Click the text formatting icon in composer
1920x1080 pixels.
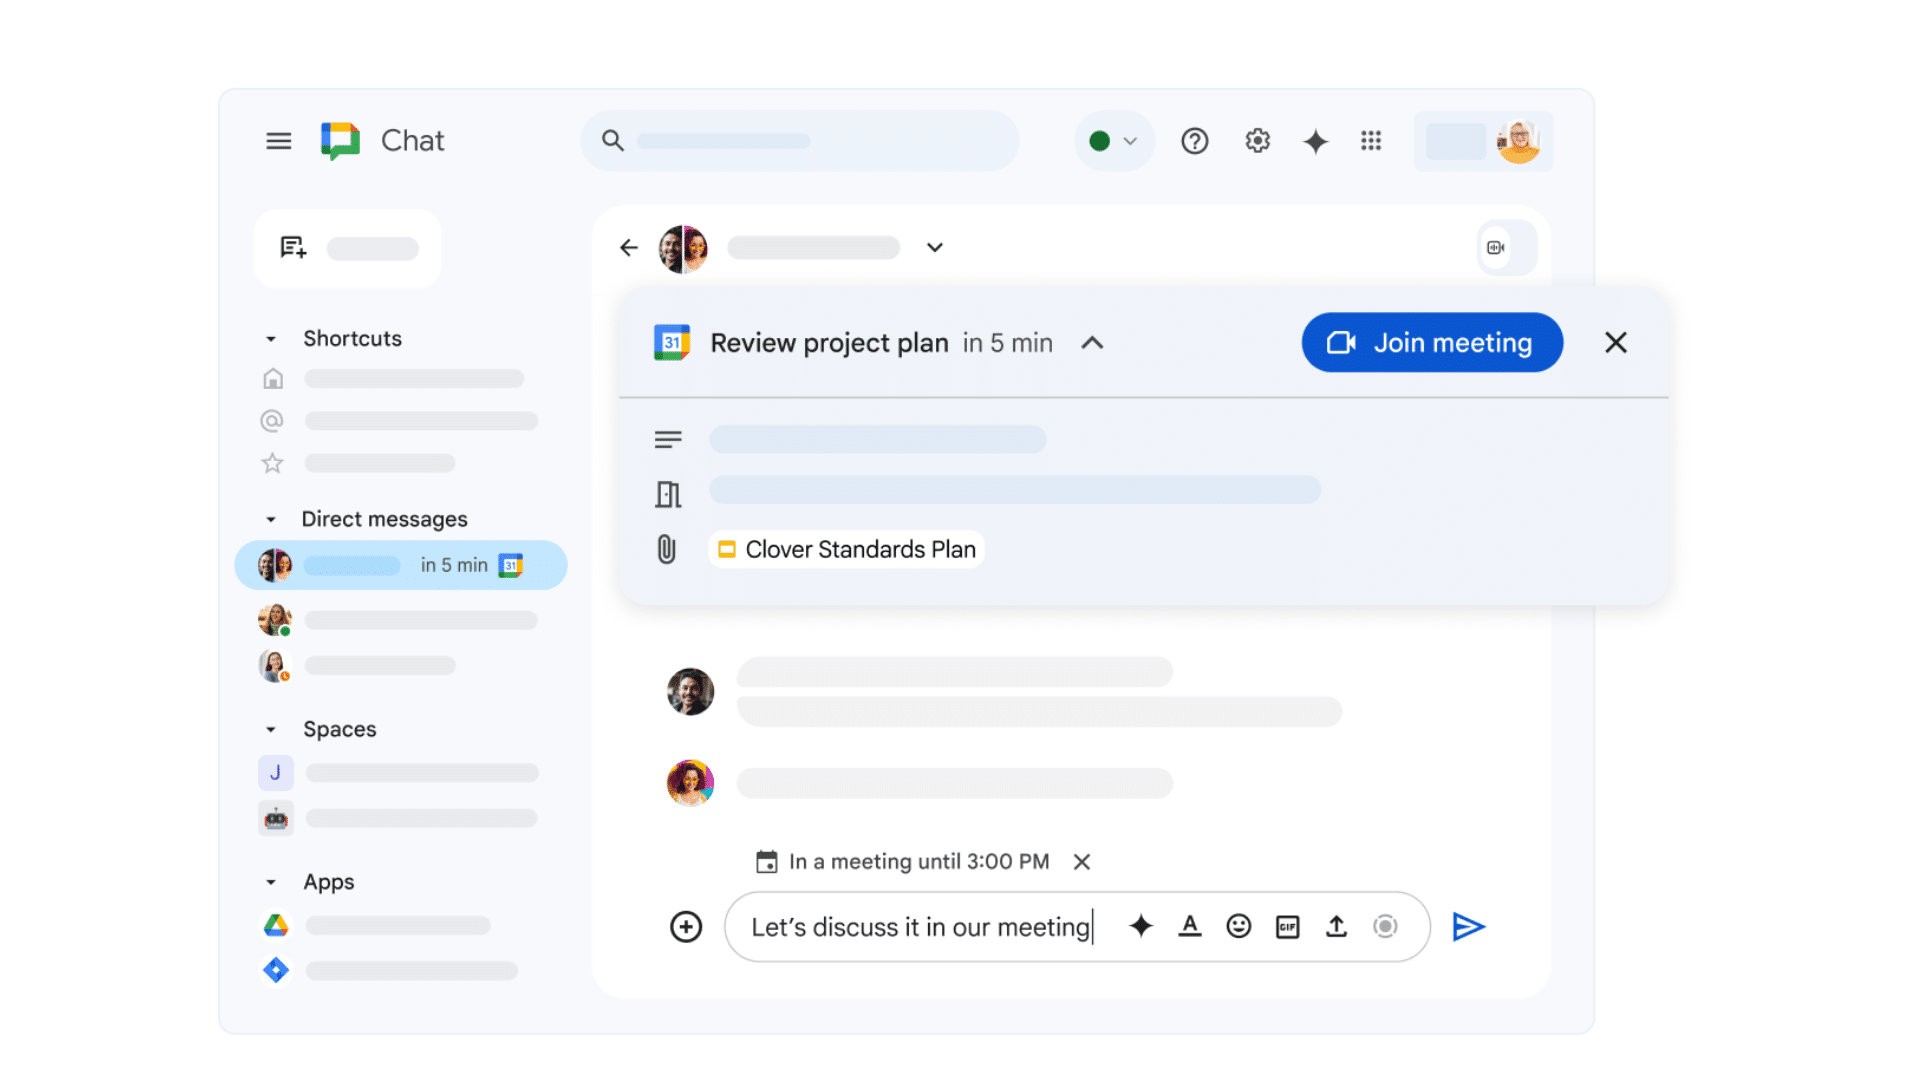1188,926
